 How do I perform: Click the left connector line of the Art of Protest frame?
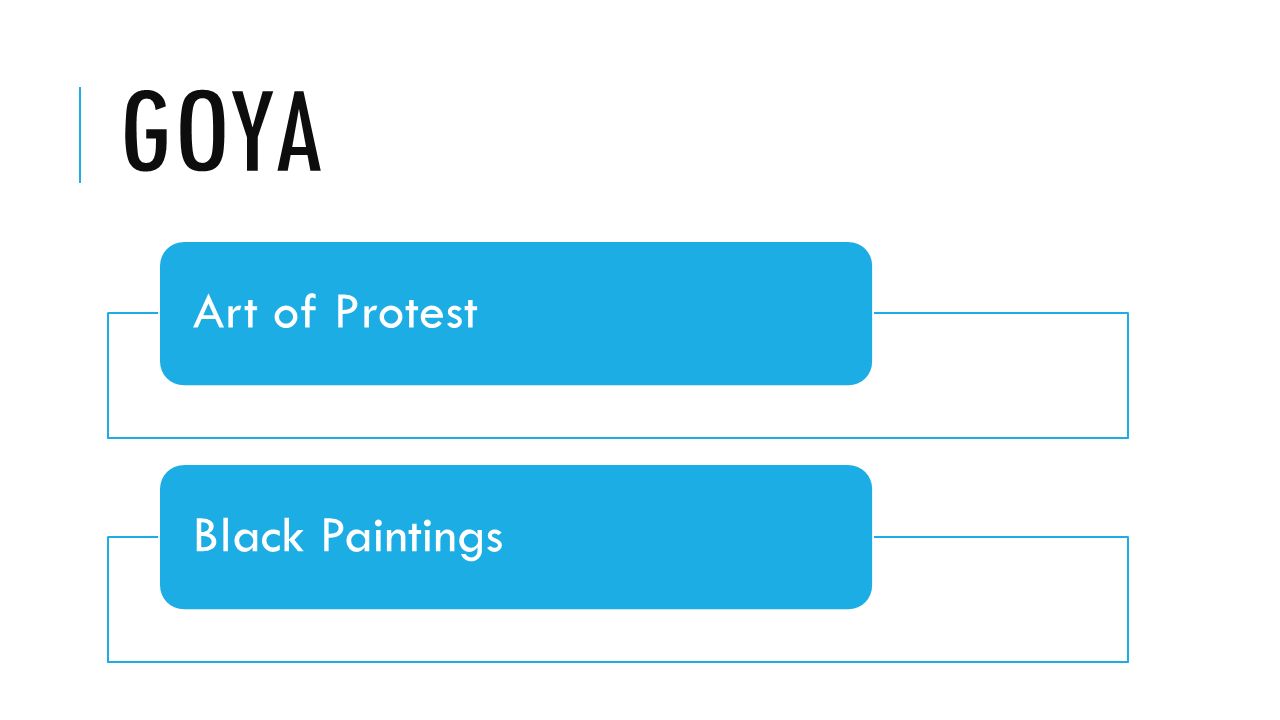(133, 313)
